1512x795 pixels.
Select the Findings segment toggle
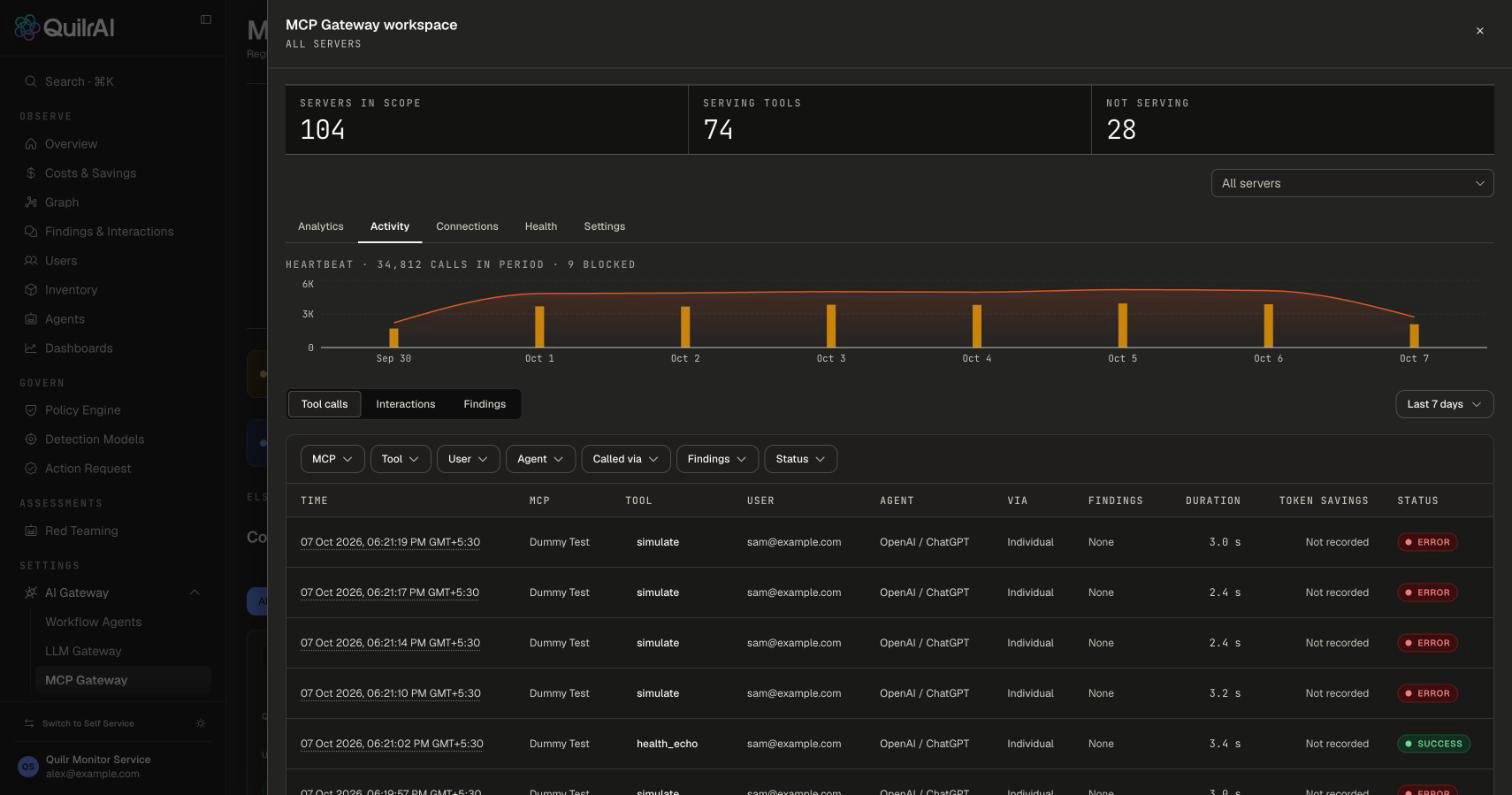click(x=485, y=404)
